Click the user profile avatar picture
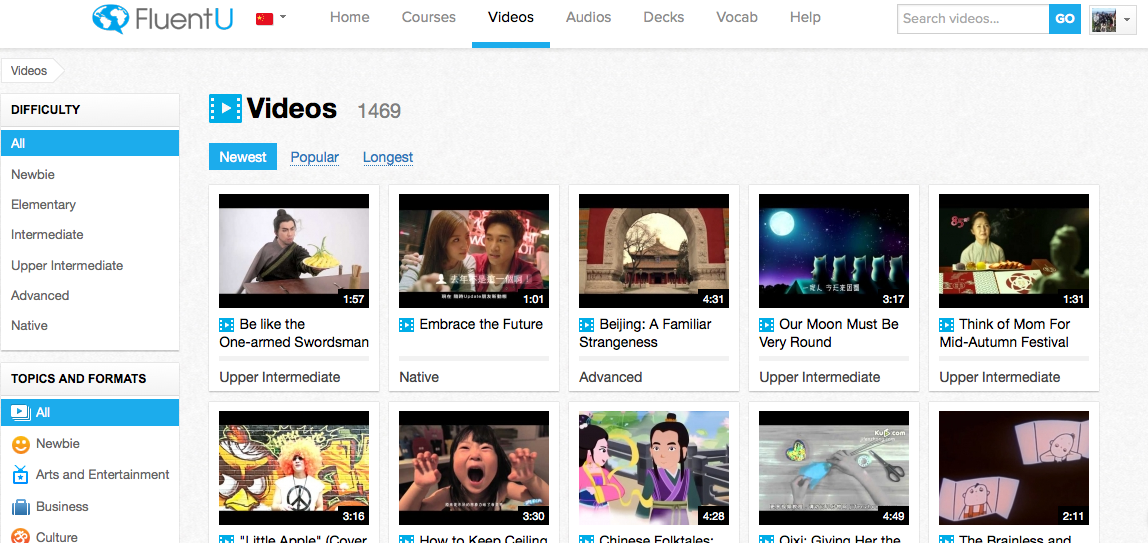The image size is (1148, 543). [x=1103, y=19]
